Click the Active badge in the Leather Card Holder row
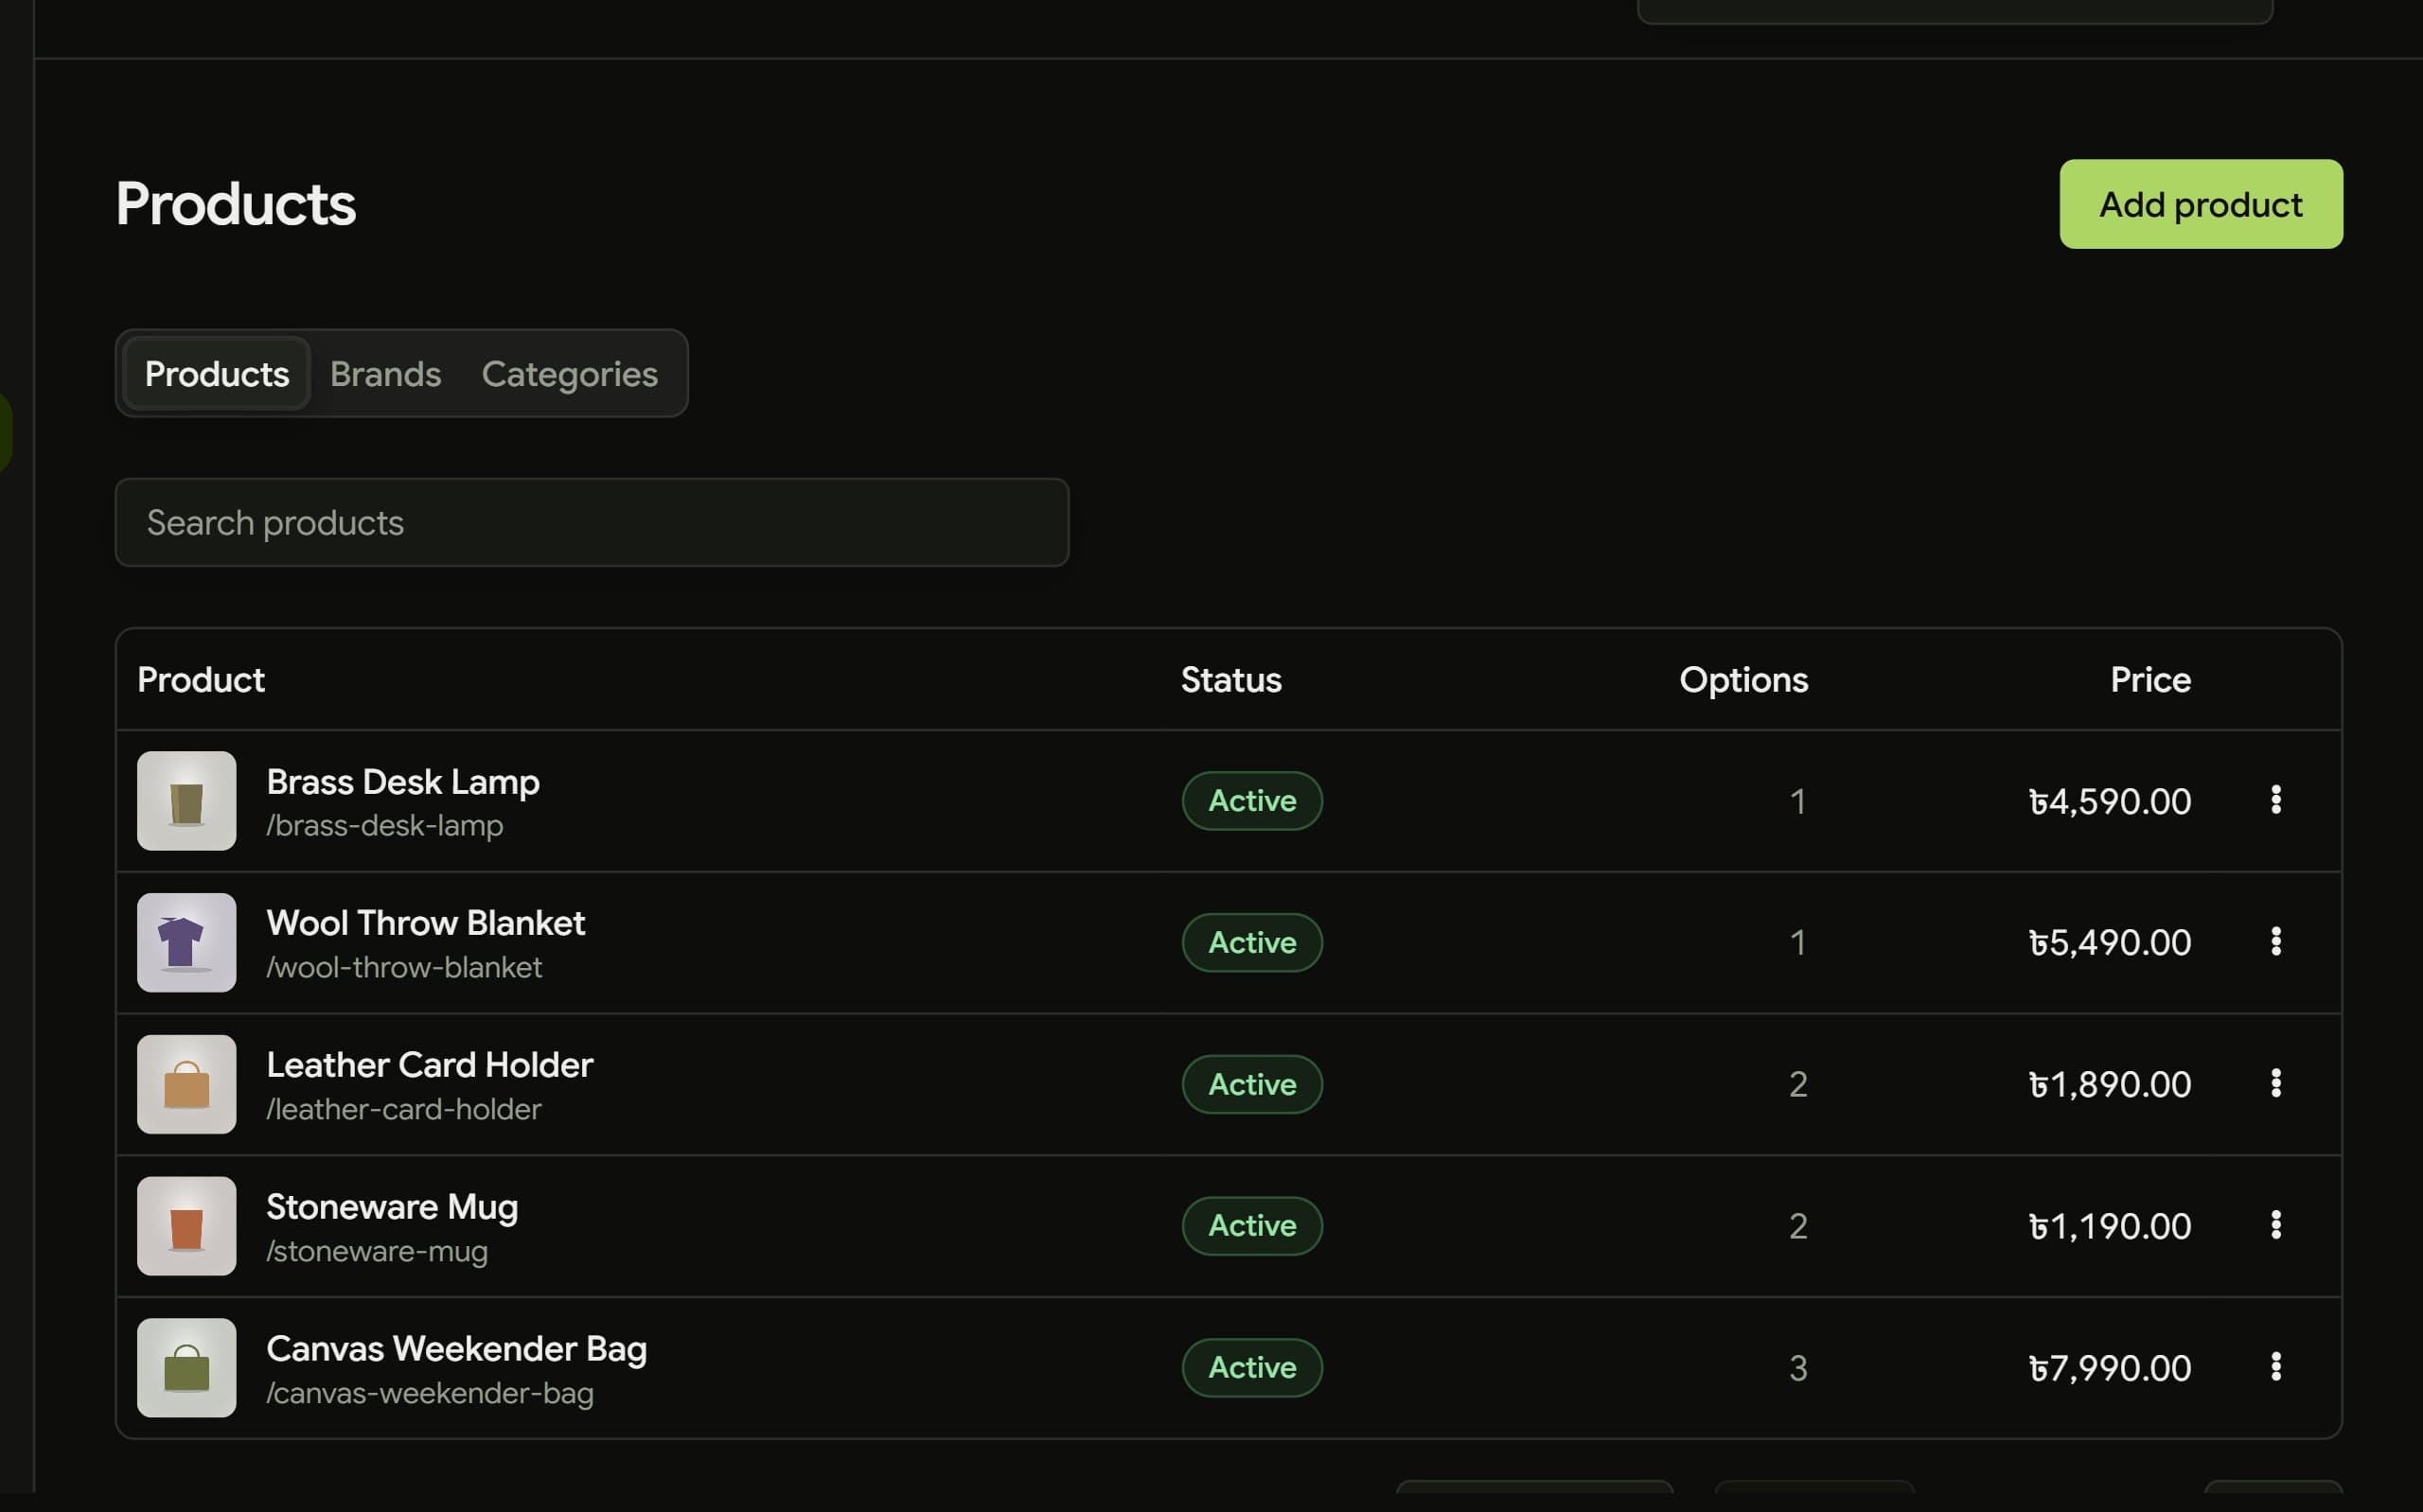Screen dimensions: 2423x1512 coord(1252,1085)
